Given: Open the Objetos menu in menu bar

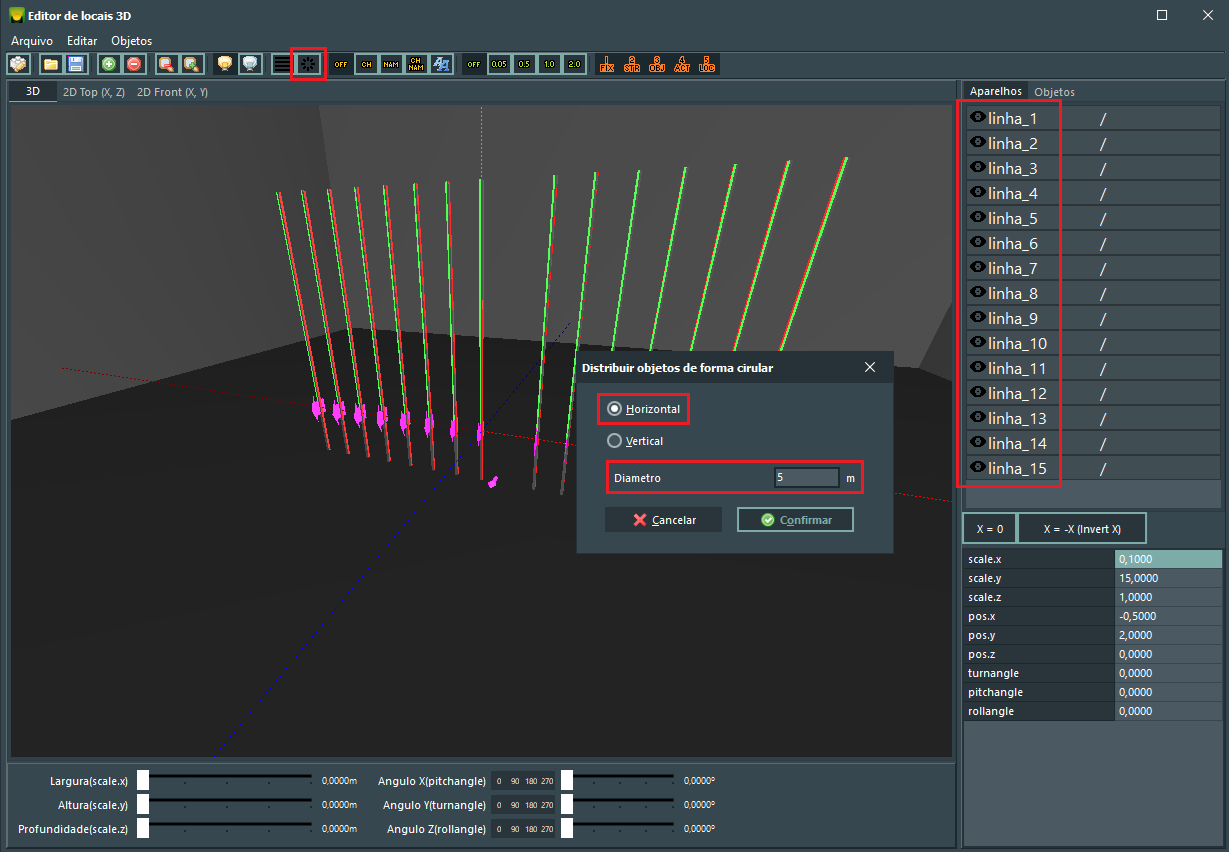Looking at the screenshot, I should [131, 41].
